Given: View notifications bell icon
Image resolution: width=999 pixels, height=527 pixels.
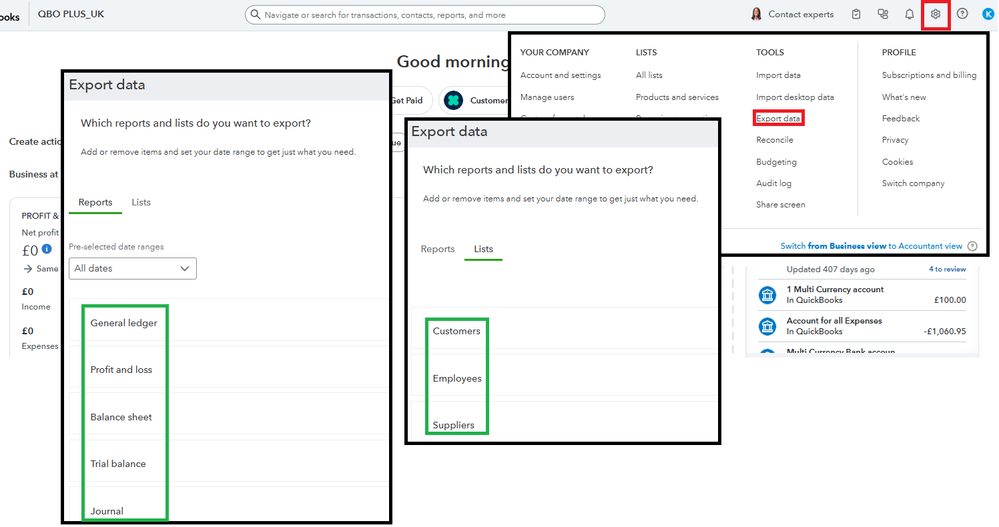Looking at the screenshot, I should [909, 14].
